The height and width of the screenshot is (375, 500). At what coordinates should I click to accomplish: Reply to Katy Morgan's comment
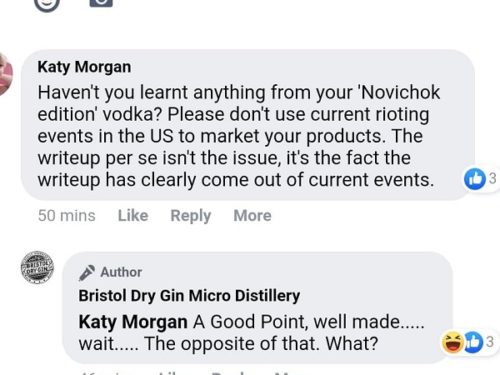coord(191,216)
